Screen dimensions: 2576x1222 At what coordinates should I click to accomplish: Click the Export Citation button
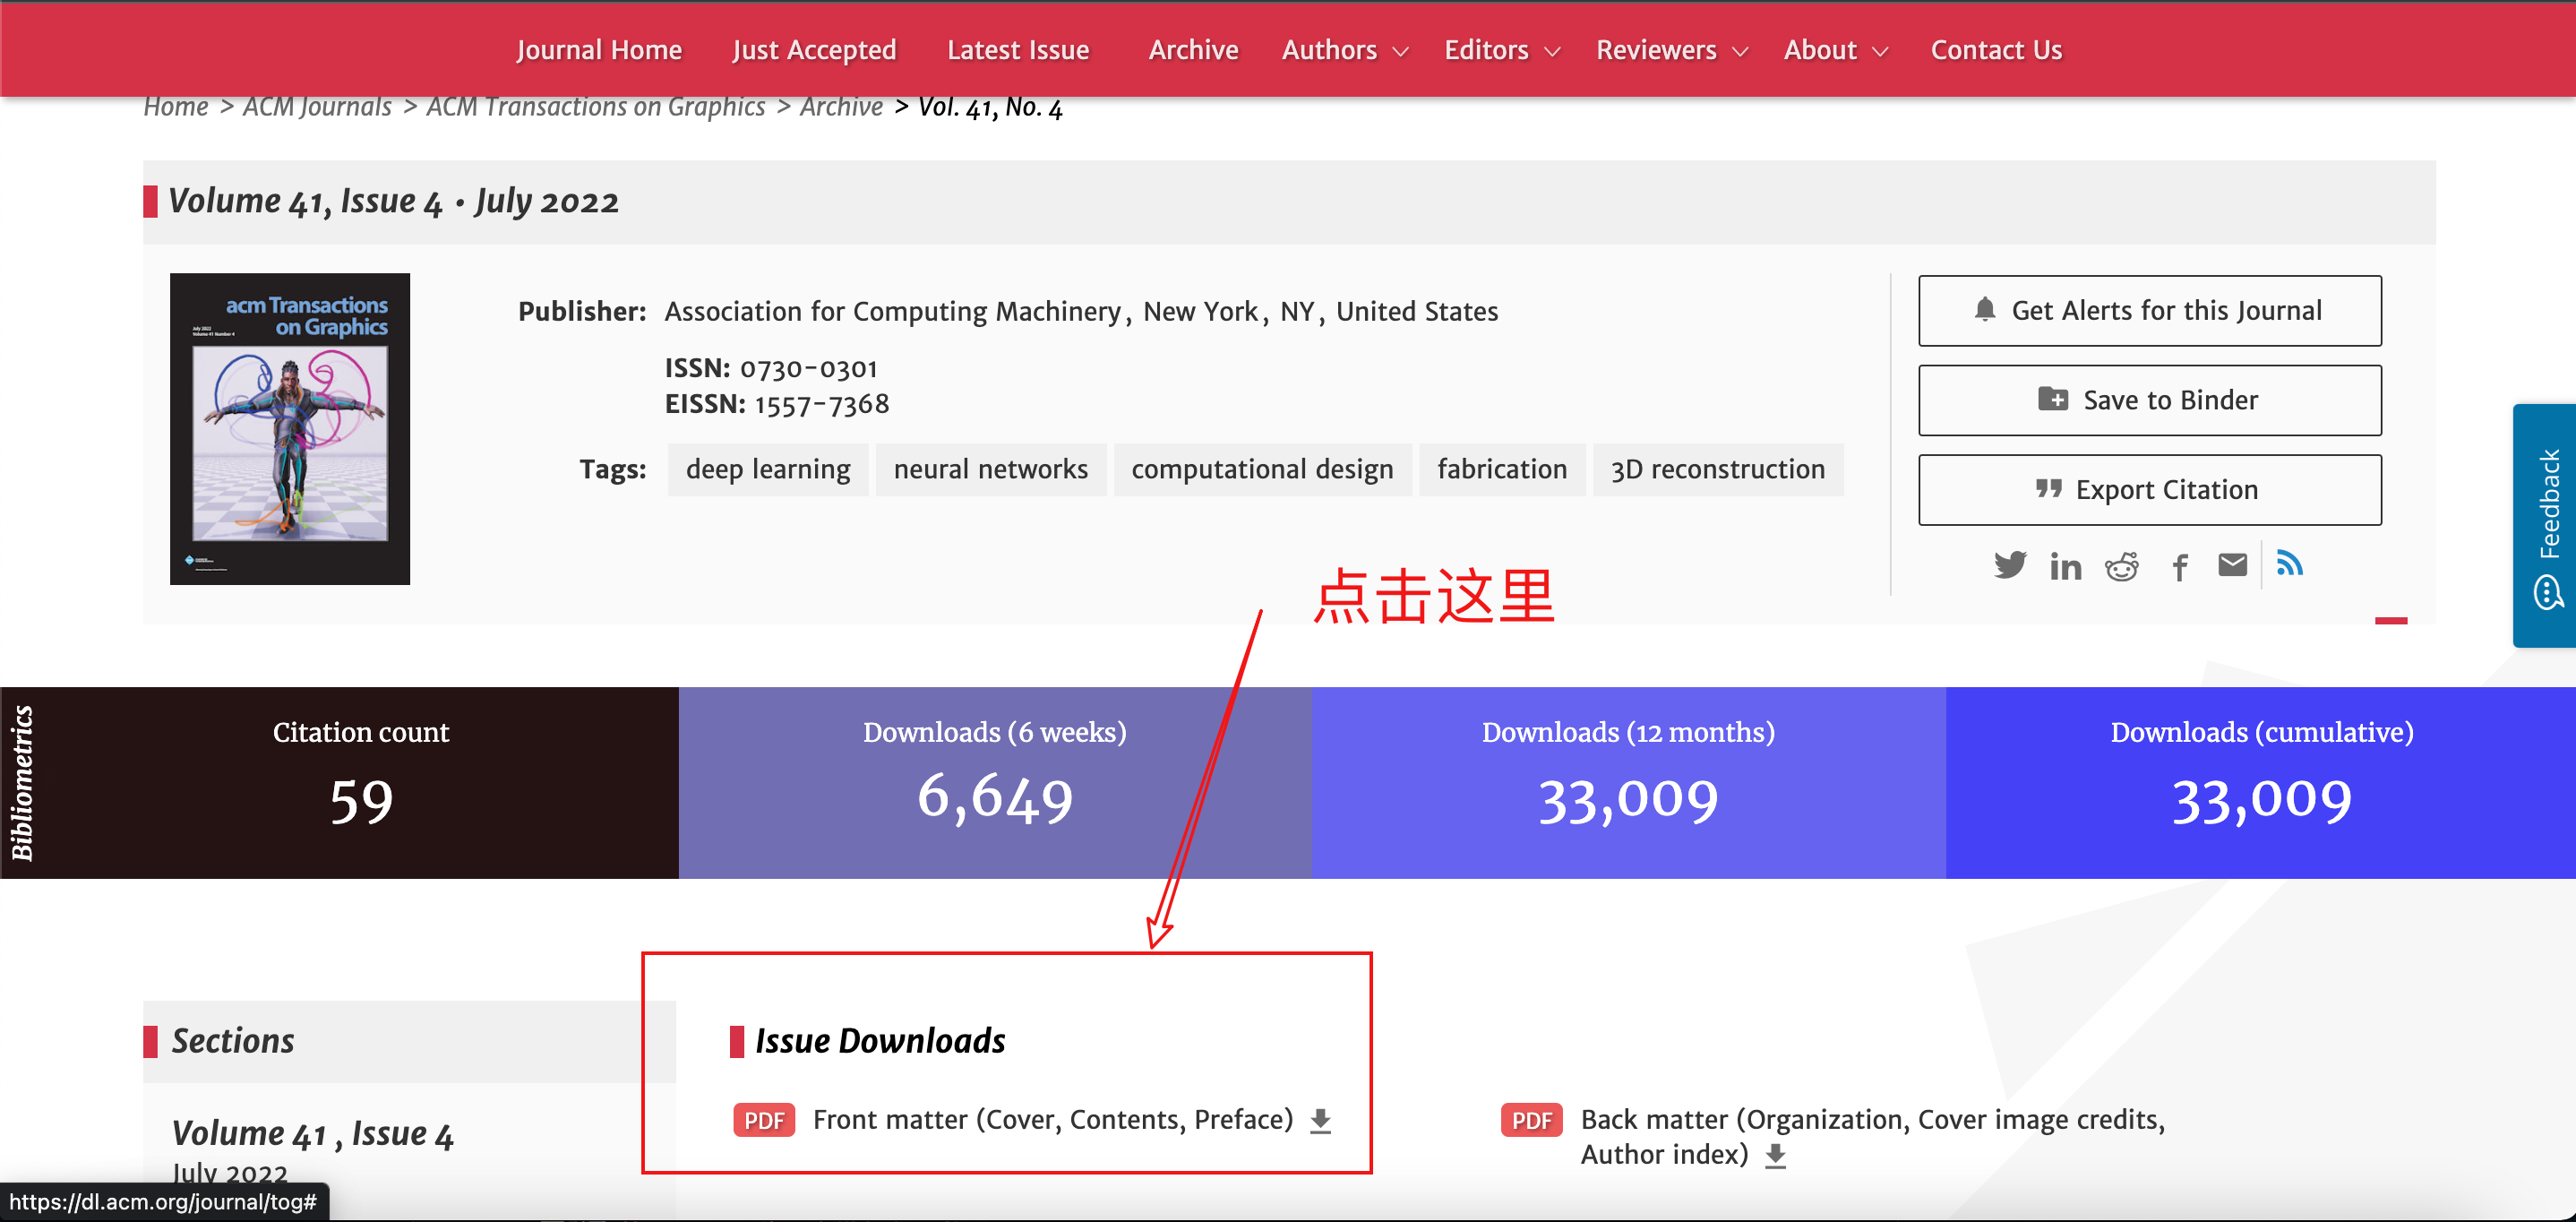click(x=2150, y=490)
